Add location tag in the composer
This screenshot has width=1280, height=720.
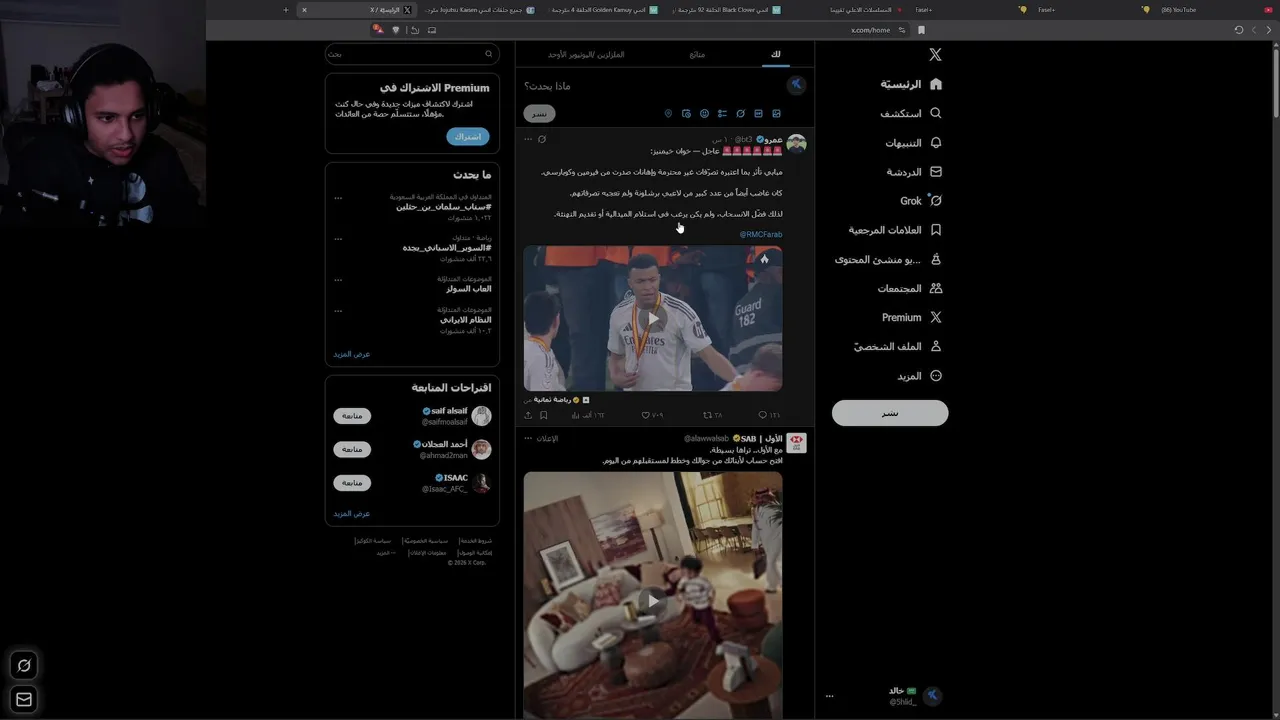coord(668,114)
